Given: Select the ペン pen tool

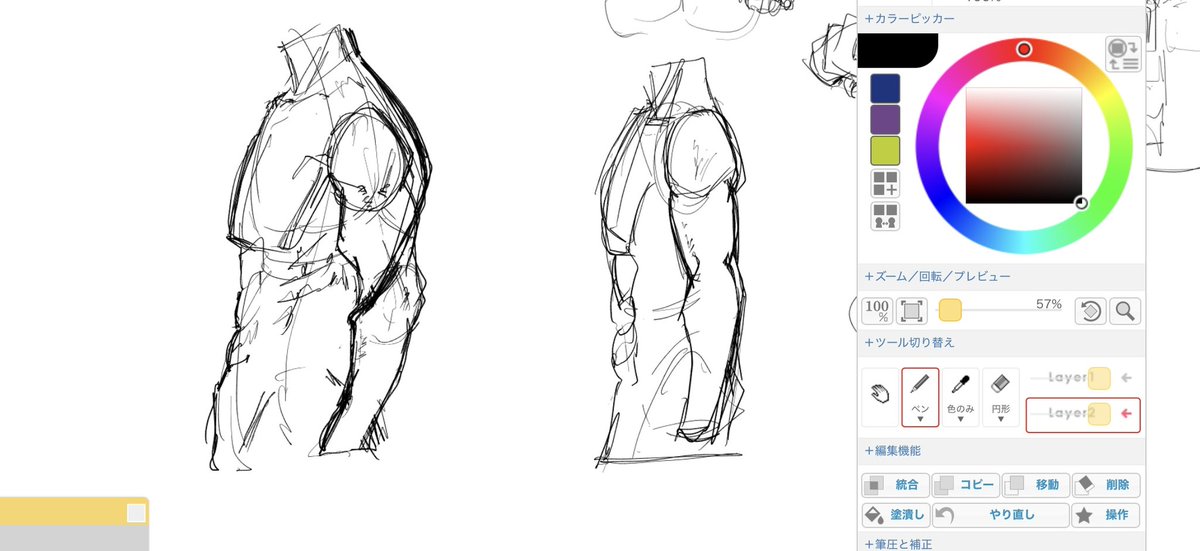Looking at the screenshot, I should click(920, 397).
